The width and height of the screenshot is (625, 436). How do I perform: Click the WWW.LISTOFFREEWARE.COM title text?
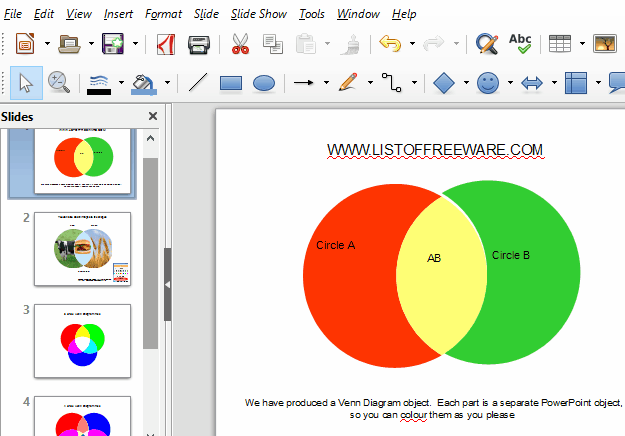click(435, 150)
